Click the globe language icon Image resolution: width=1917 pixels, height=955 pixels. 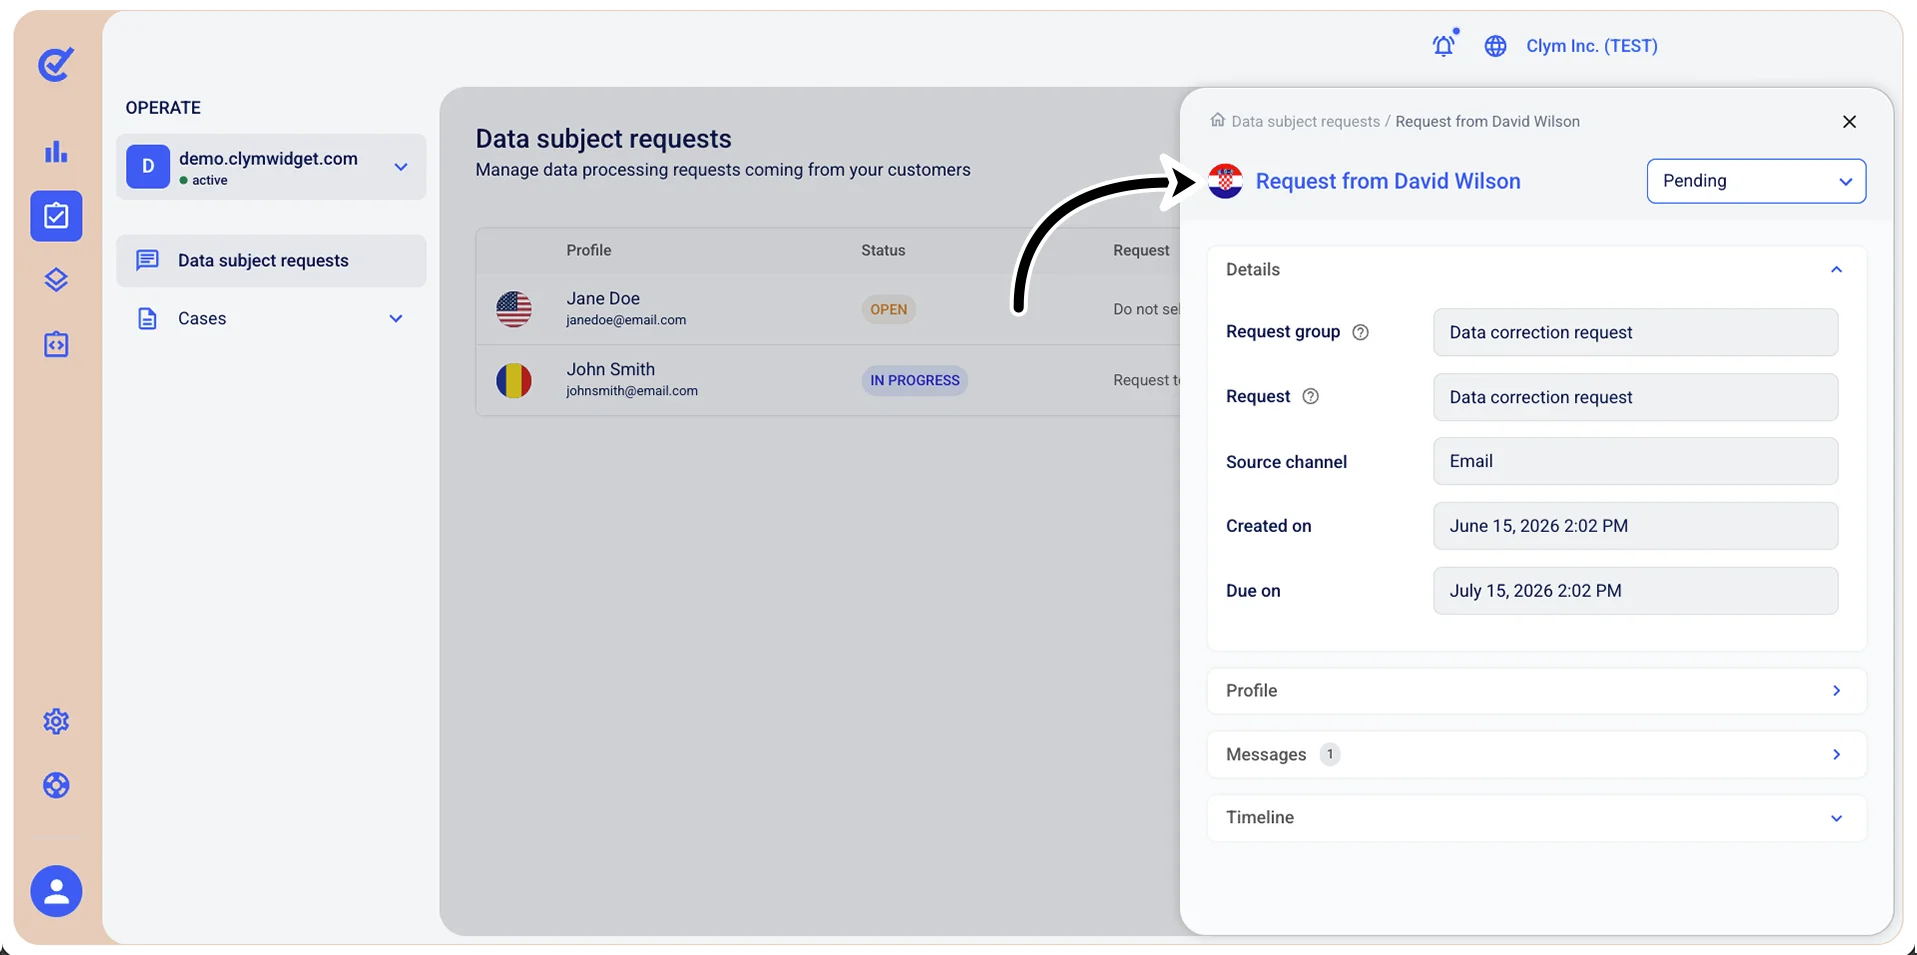click(1495, 46)
